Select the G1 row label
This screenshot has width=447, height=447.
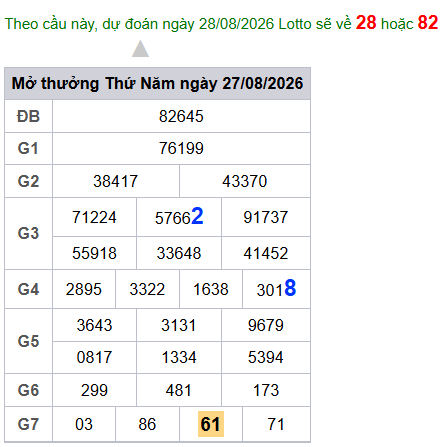(x=28, y=148)
